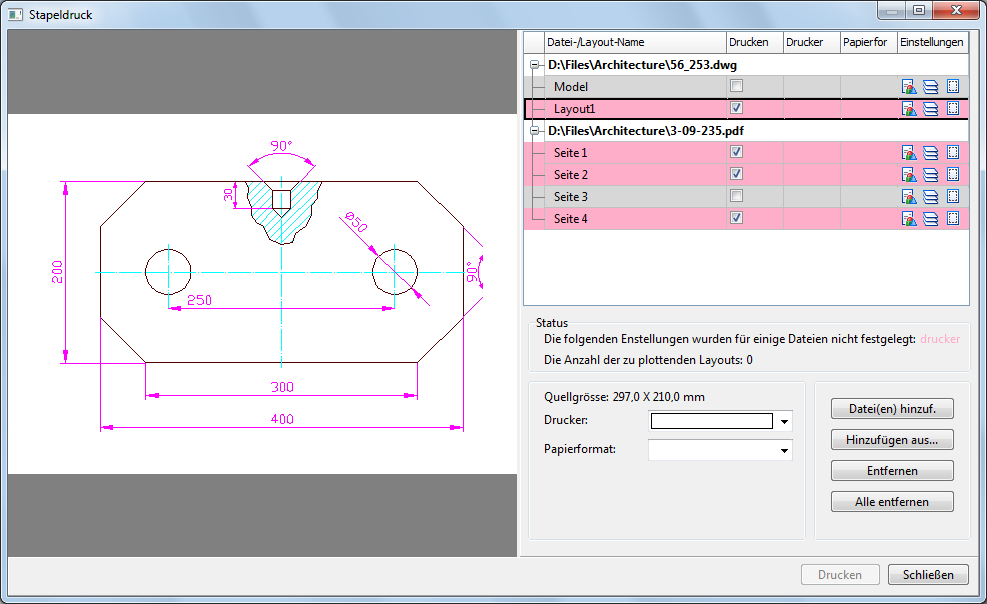Collapse the 3-09-235.pdf file node
This screenshot has height=604, width=987.
click(535, 131)
